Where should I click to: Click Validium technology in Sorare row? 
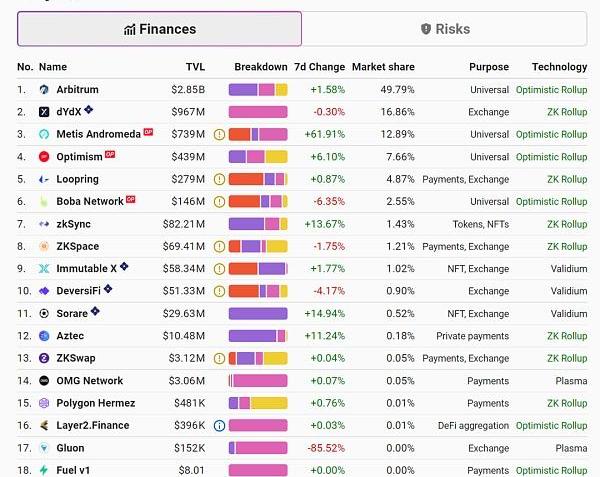(x=569, y=314)
